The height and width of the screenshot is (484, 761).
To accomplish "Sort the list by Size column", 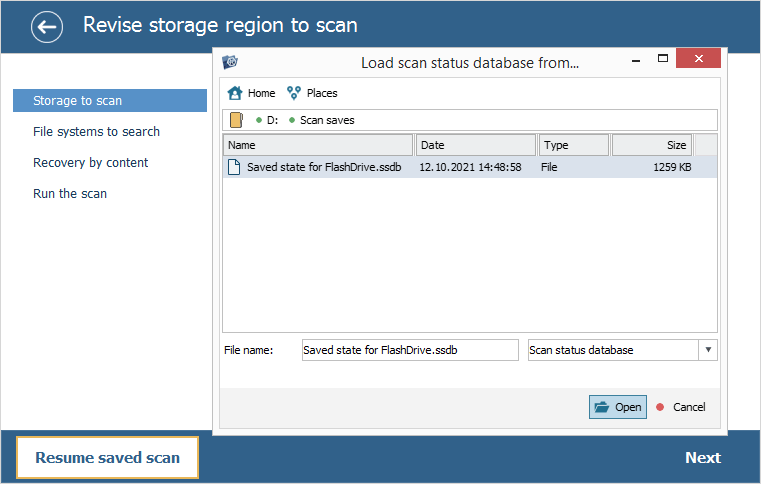I will tap(651, 146).
